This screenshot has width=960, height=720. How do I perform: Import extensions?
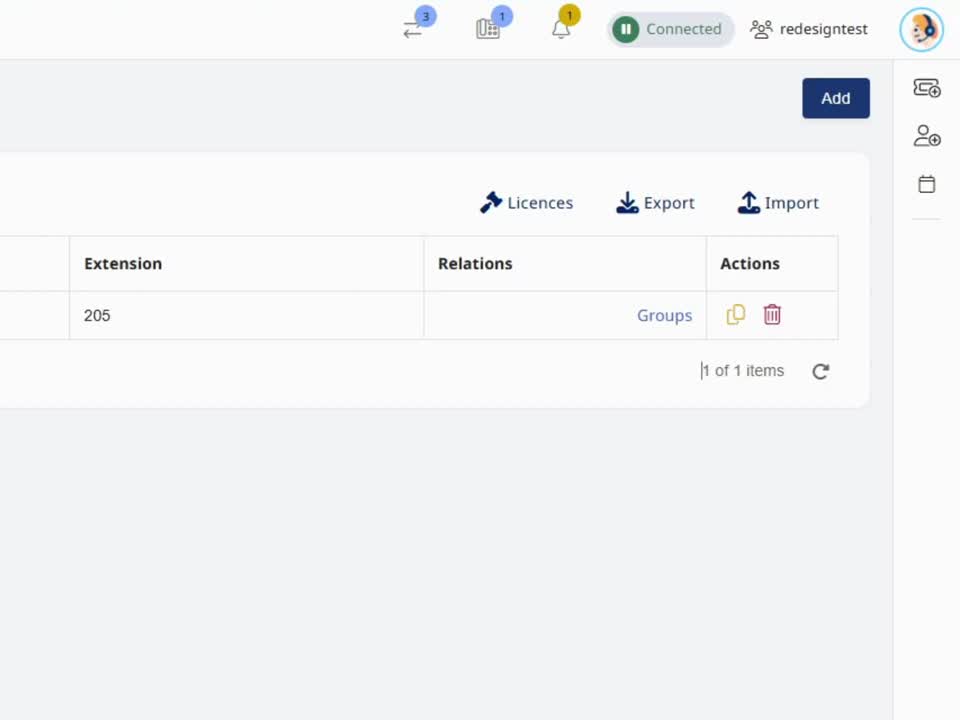pos(778,203)
